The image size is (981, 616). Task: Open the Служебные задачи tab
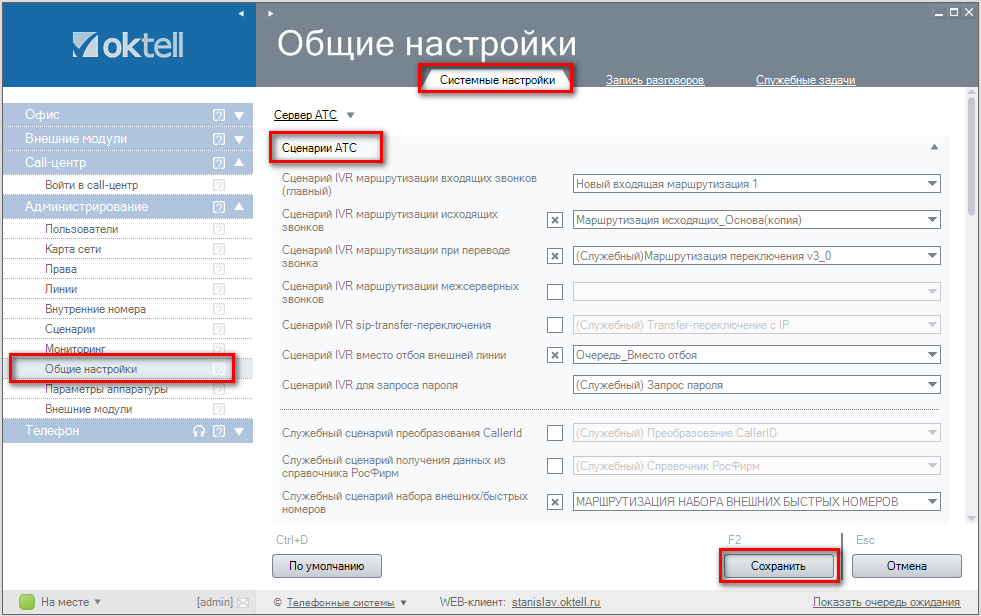[805, 80]
